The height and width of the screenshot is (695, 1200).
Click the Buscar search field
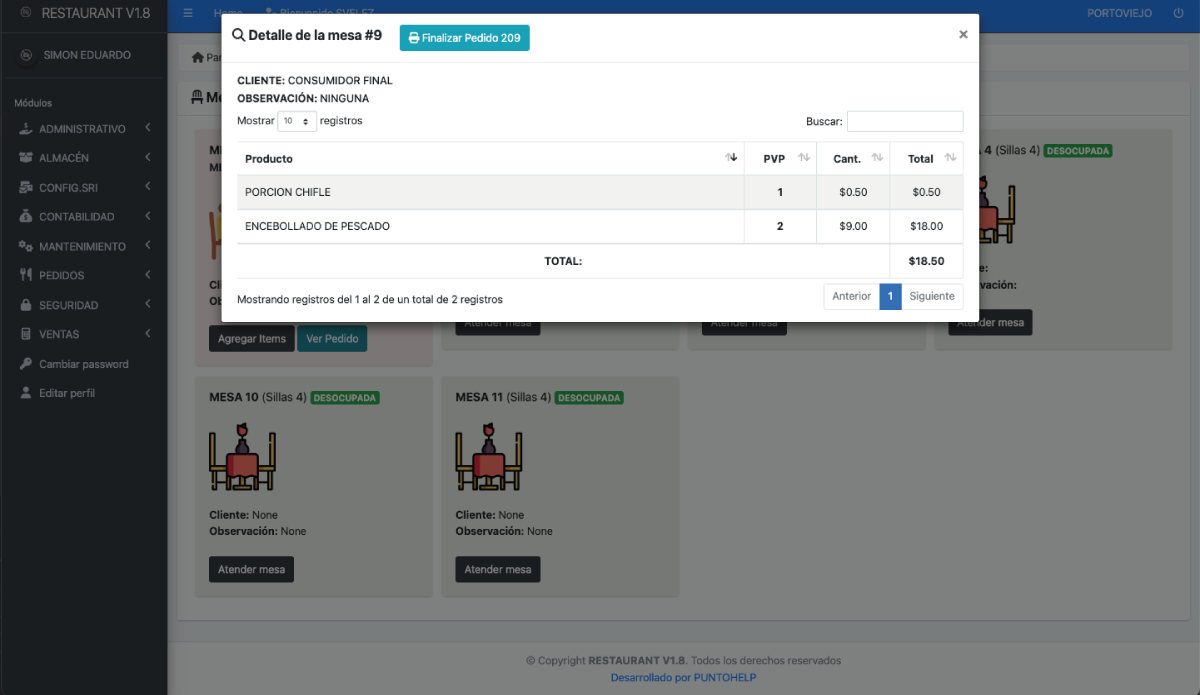[x=904, y=121]
